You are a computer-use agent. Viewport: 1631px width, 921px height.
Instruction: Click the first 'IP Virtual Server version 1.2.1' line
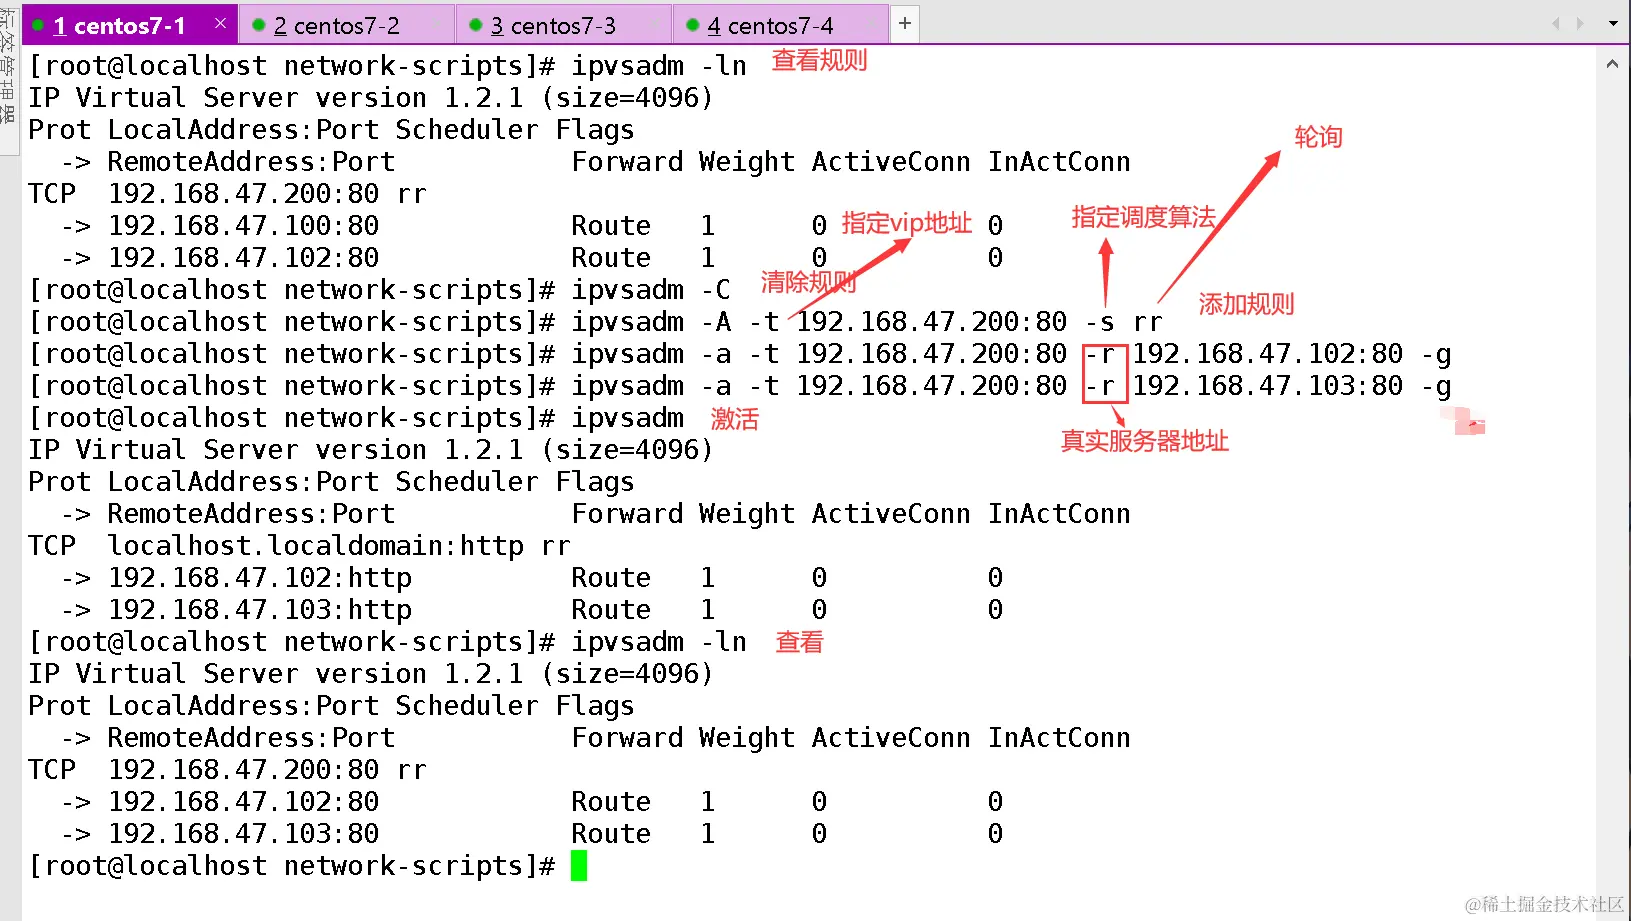click(x=370, y=98)
